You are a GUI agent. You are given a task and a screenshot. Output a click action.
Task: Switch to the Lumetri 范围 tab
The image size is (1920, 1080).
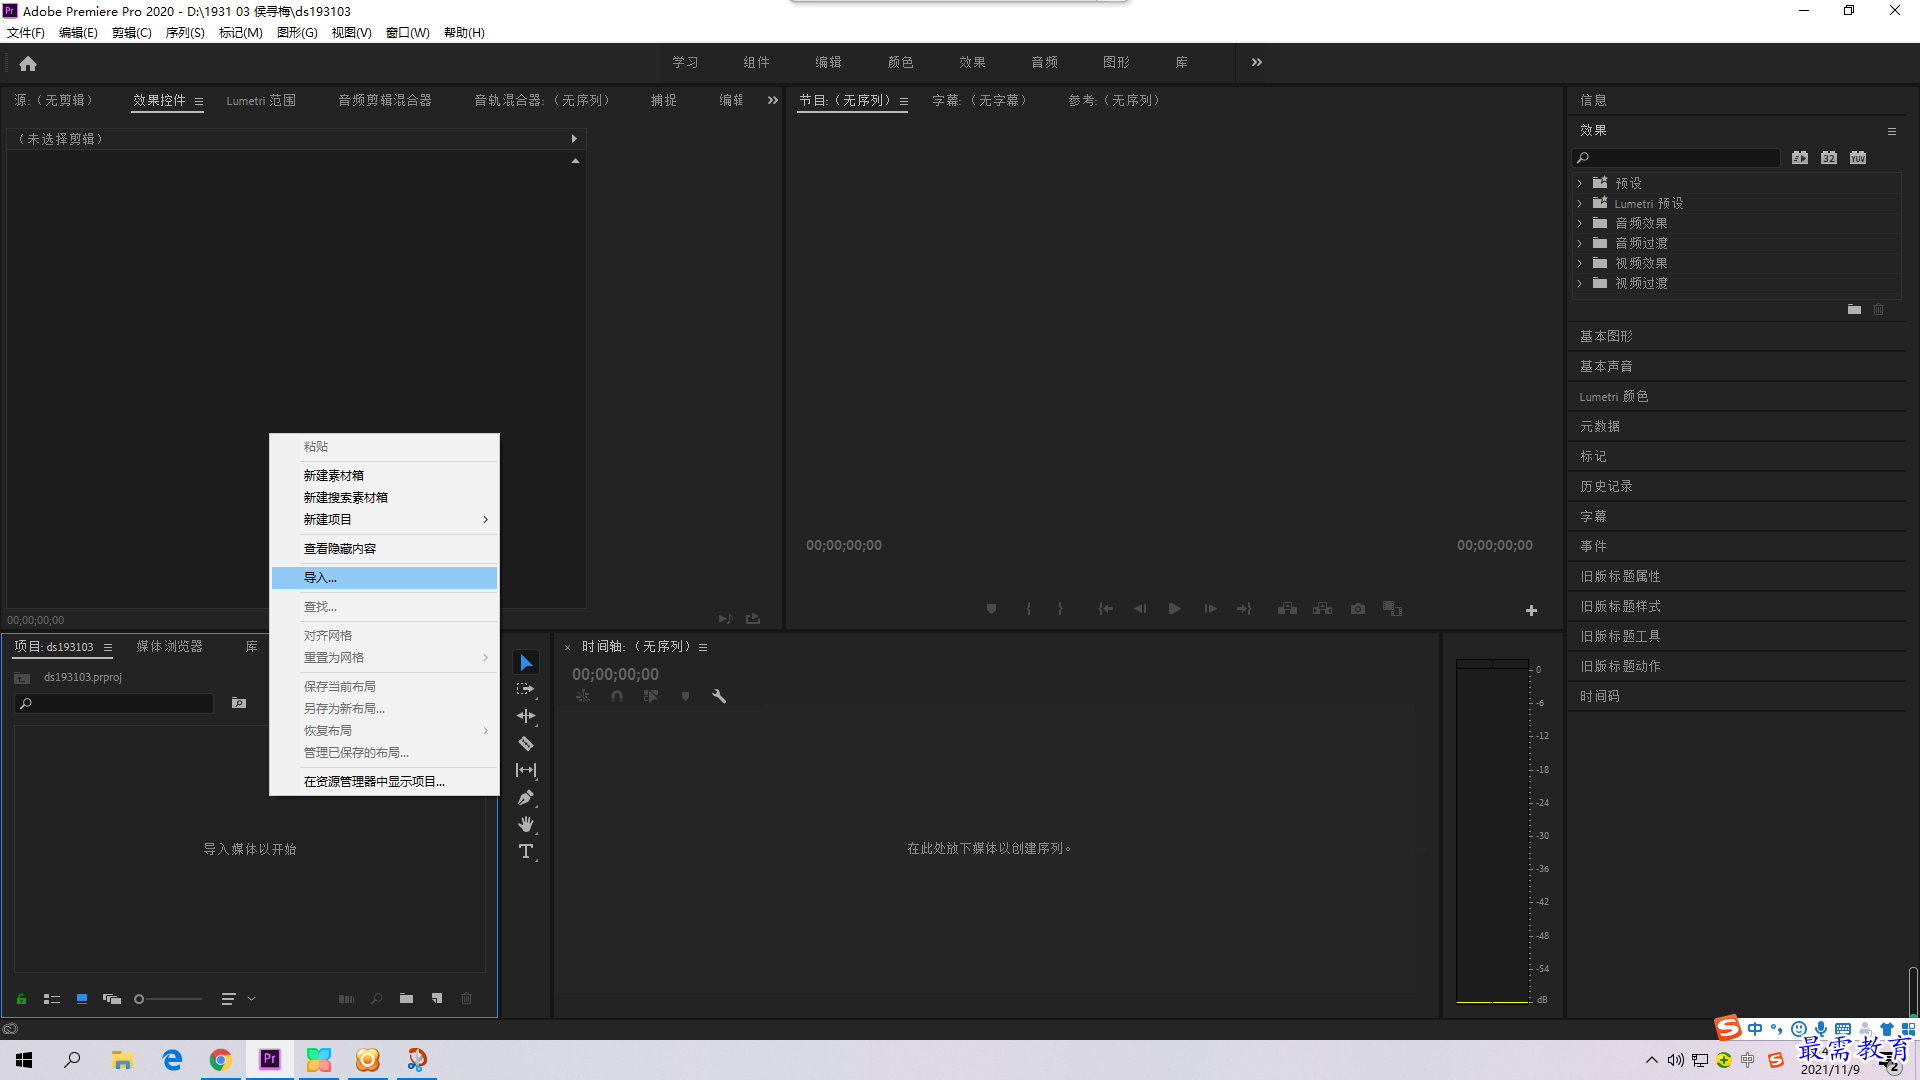pyautogui.click(x=261, y=100)
